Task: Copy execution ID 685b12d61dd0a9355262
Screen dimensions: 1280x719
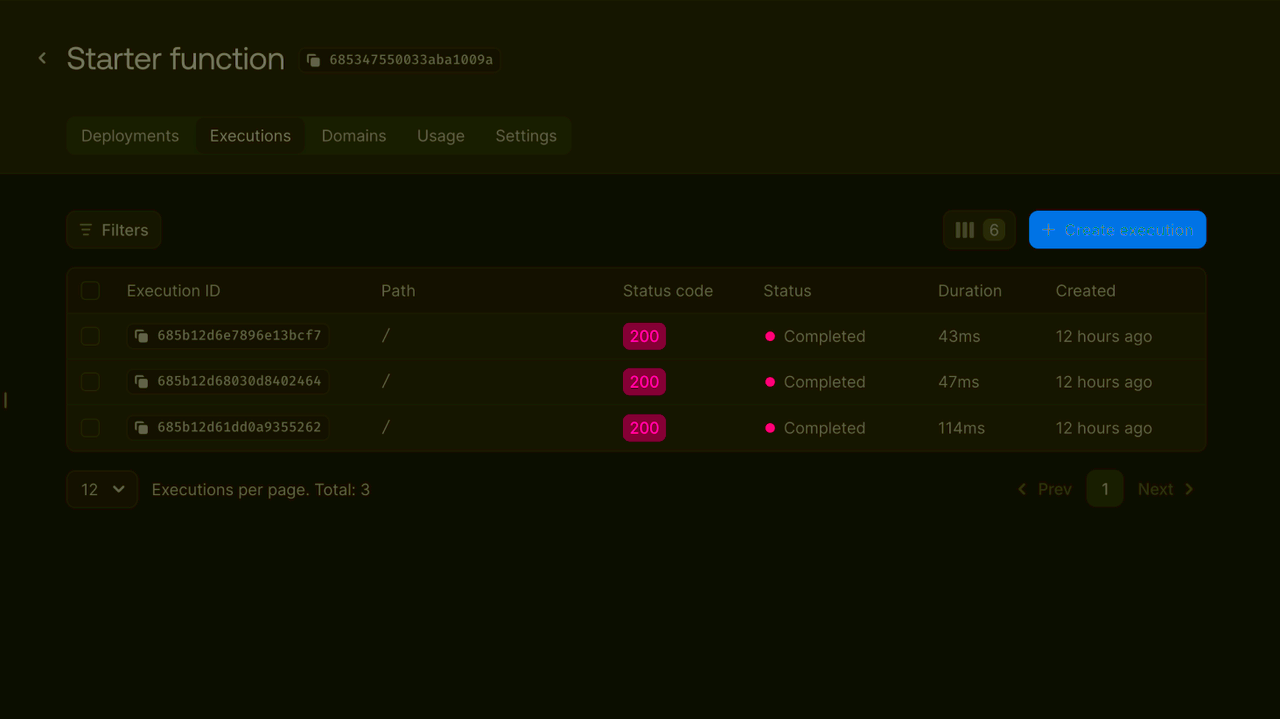Action: pyautogui.click(x=141, y=427)
